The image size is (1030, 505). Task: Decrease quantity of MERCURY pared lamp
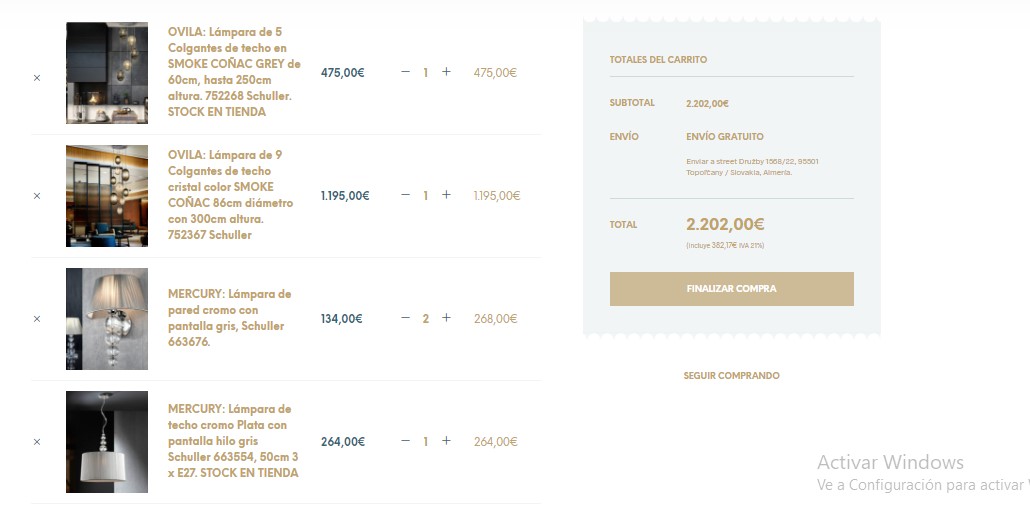405,318
